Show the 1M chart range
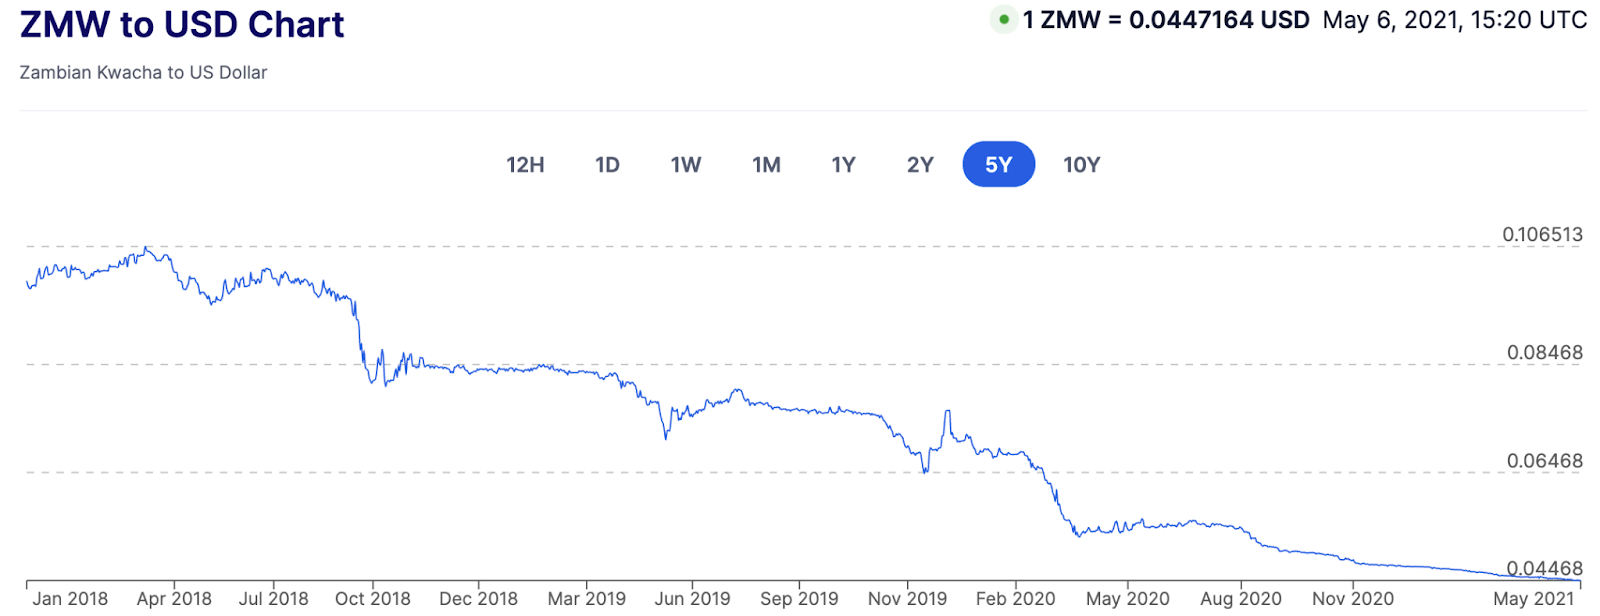 point(766,165)
